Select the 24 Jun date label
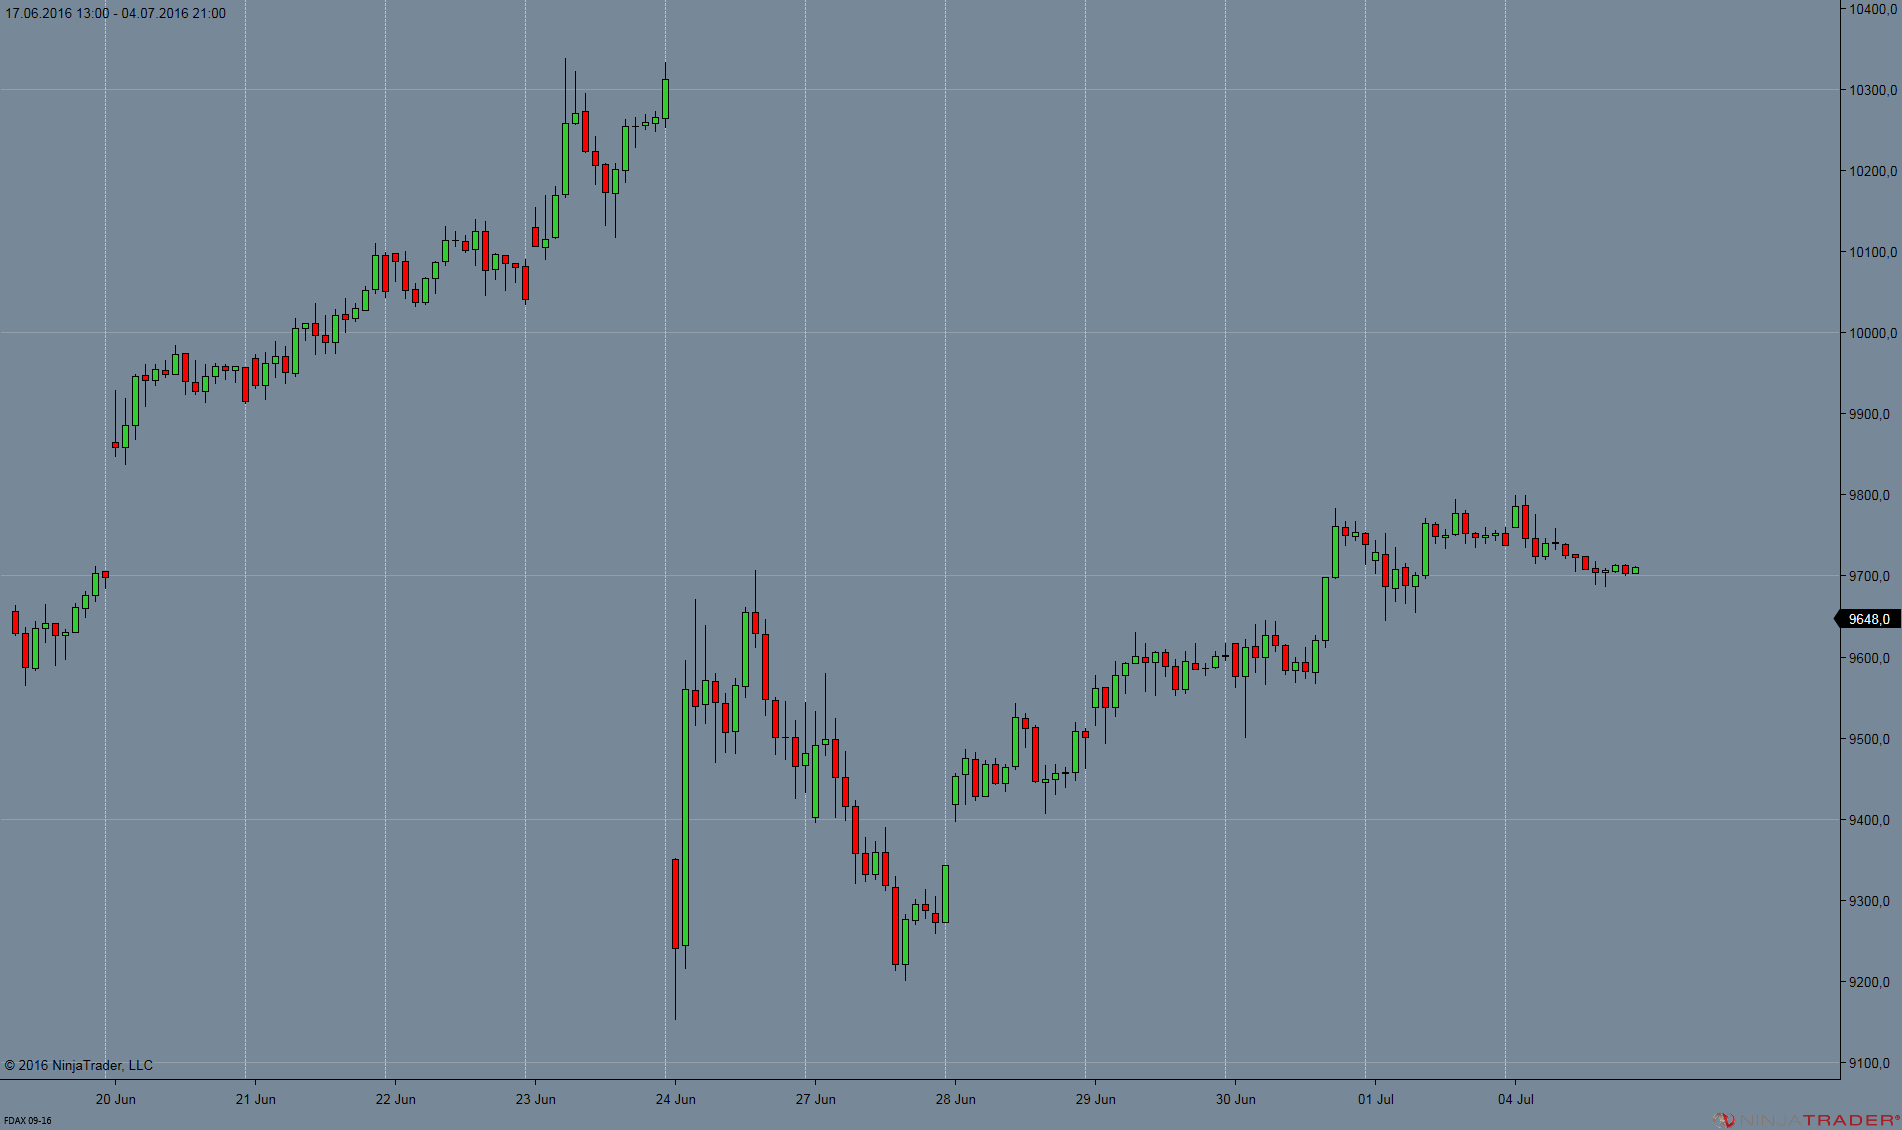1902x1130 pixels. pyautogui.click(x=676, y=1099)
